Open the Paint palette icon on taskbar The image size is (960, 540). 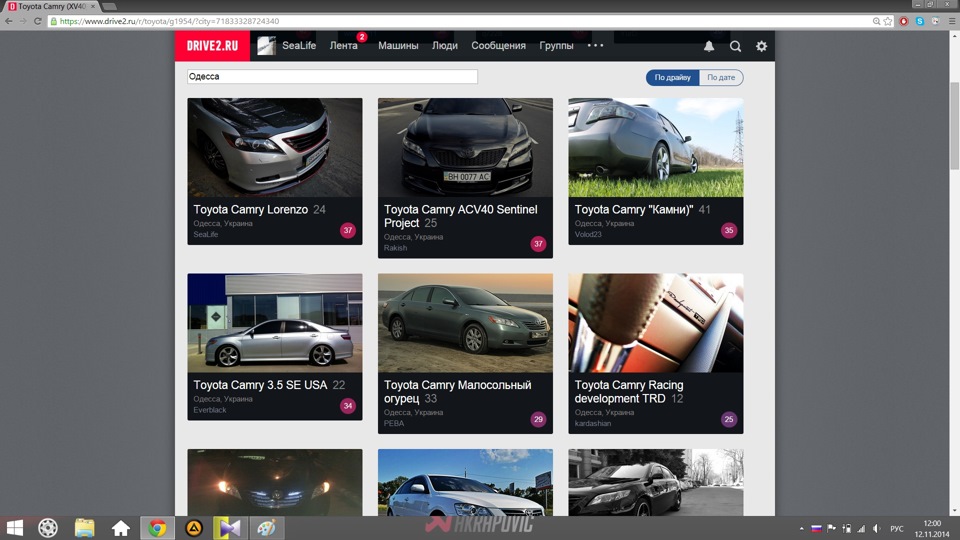coord(266,528)
